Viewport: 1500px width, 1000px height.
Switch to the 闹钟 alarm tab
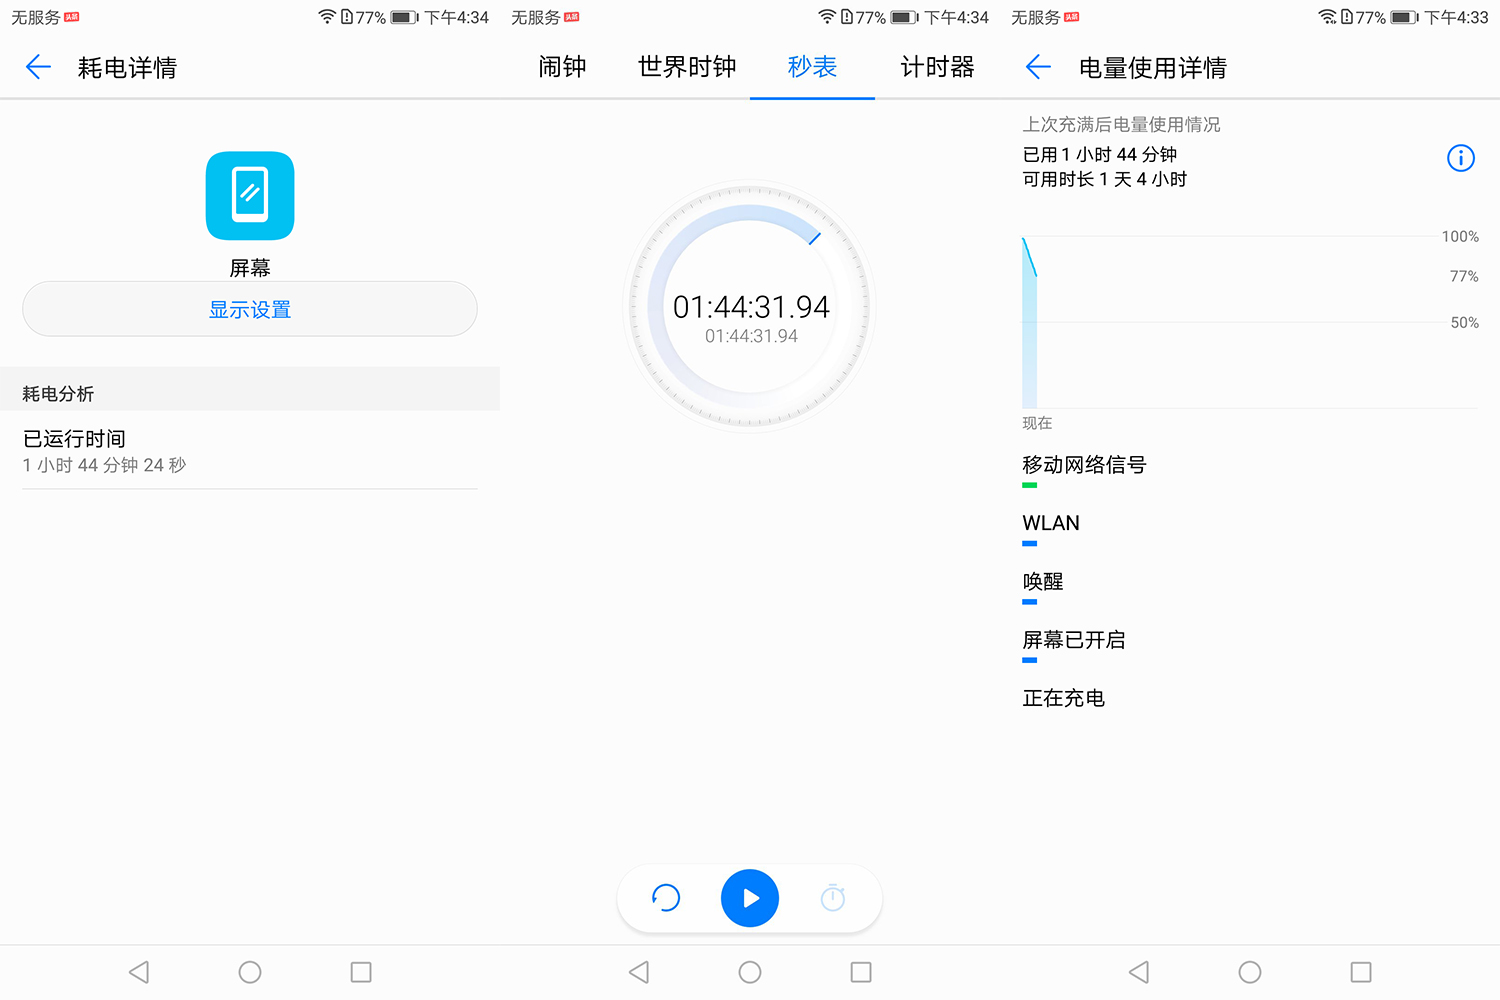pos(561,67)
